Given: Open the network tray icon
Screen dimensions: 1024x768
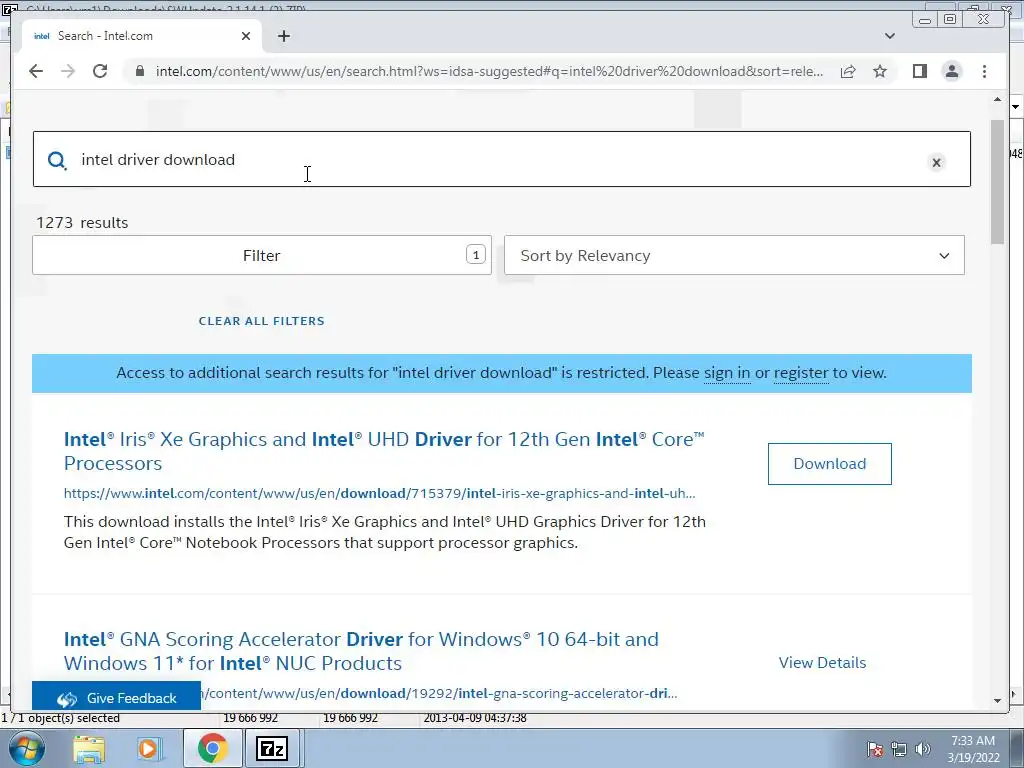Looking at the screenshot, I should pos(899,749).
